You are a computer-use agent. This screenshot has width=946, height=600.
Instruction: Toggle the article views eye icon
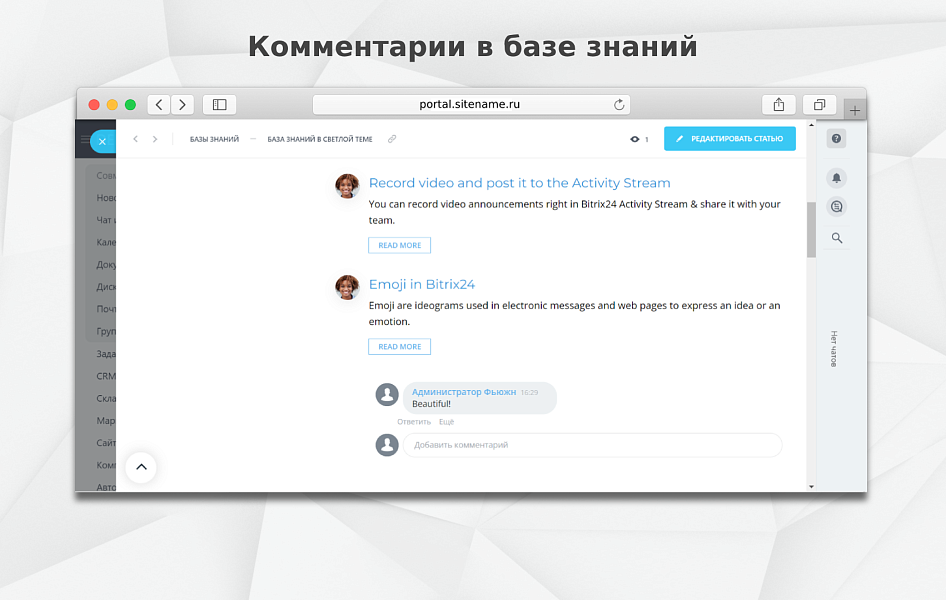pyautogui.click(x=634, y=139)
